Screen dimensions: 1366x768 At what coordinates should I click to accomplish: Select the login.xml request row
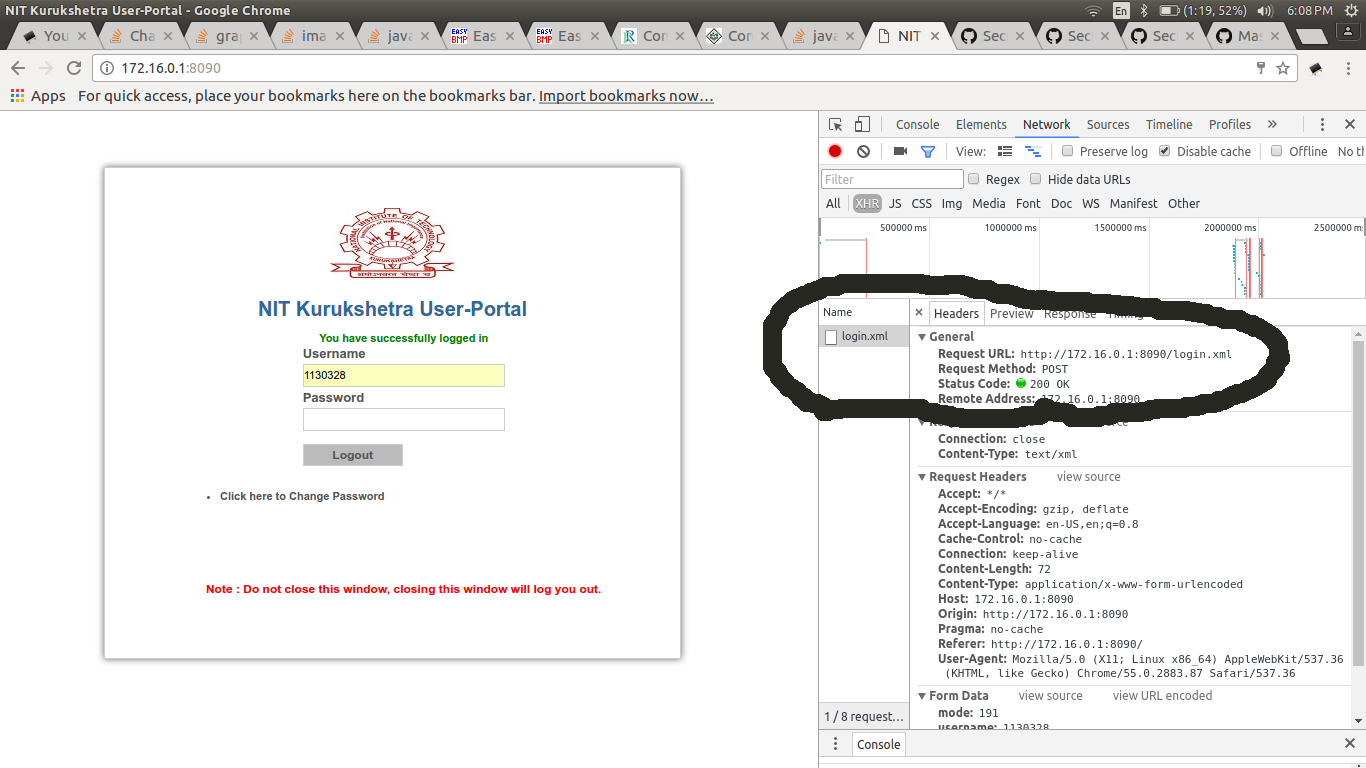click(x=864, y=337)
